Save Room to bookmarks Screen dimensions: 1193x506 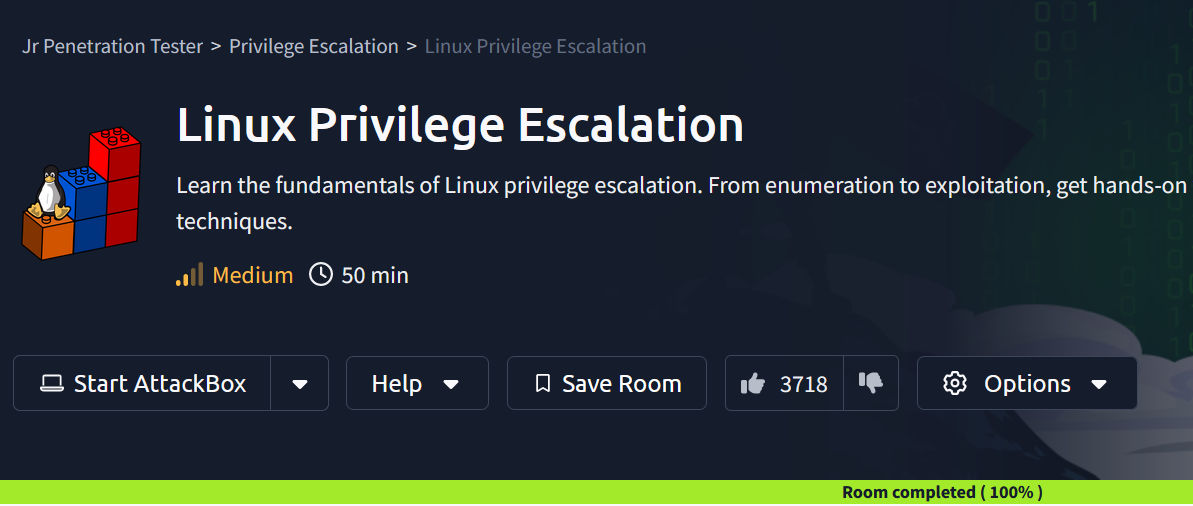click(x=606, y=383)
